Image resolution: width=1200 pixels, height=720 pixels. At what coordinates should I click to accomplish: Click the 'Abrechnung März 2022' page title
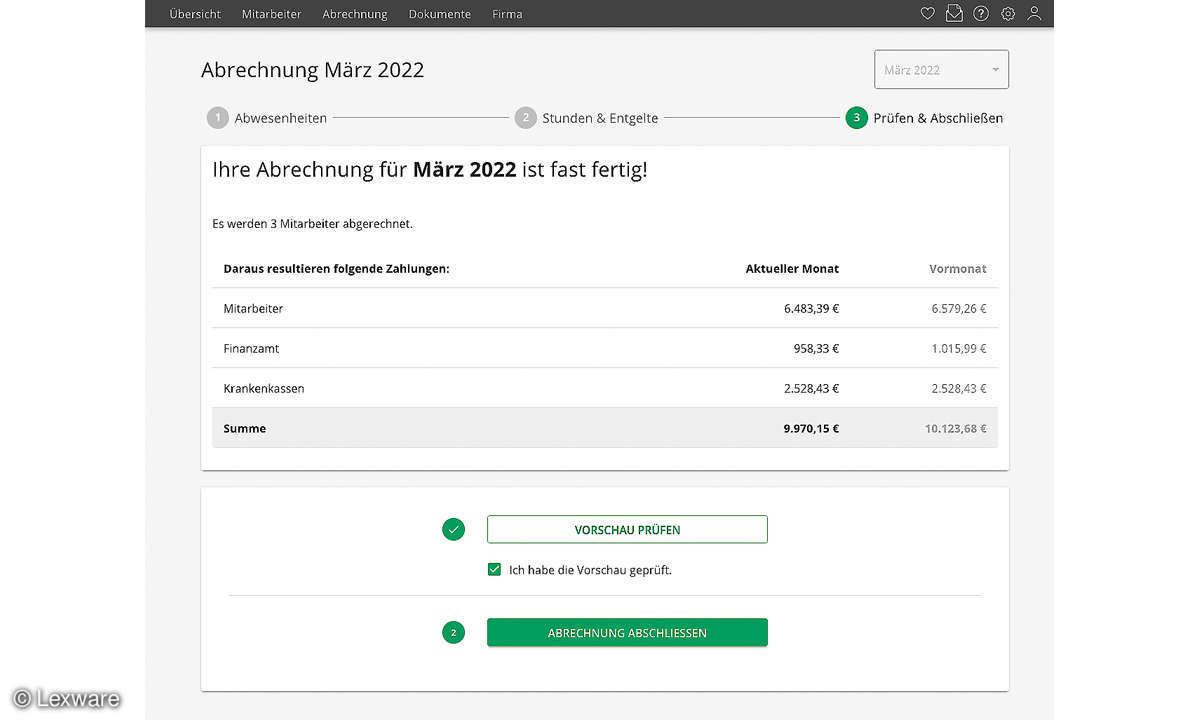tap(313, 70)
